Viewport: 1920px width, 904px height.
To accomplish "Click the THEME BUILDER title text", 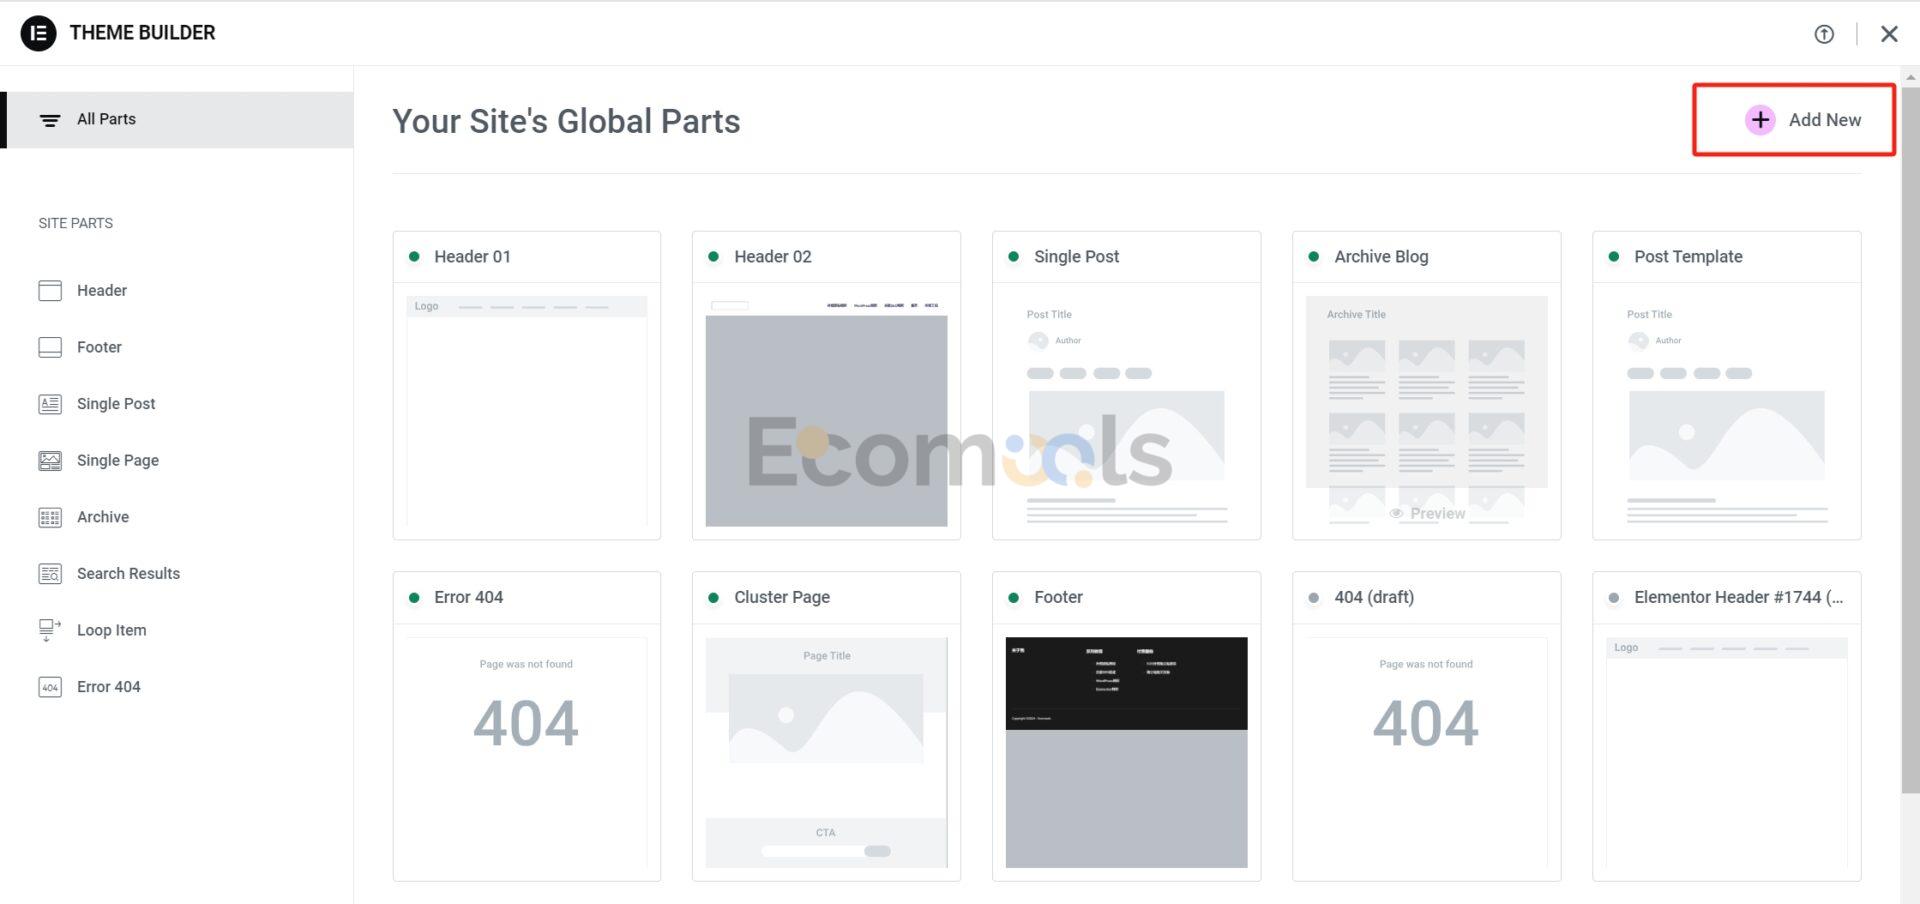I will [x=142, y=33].
